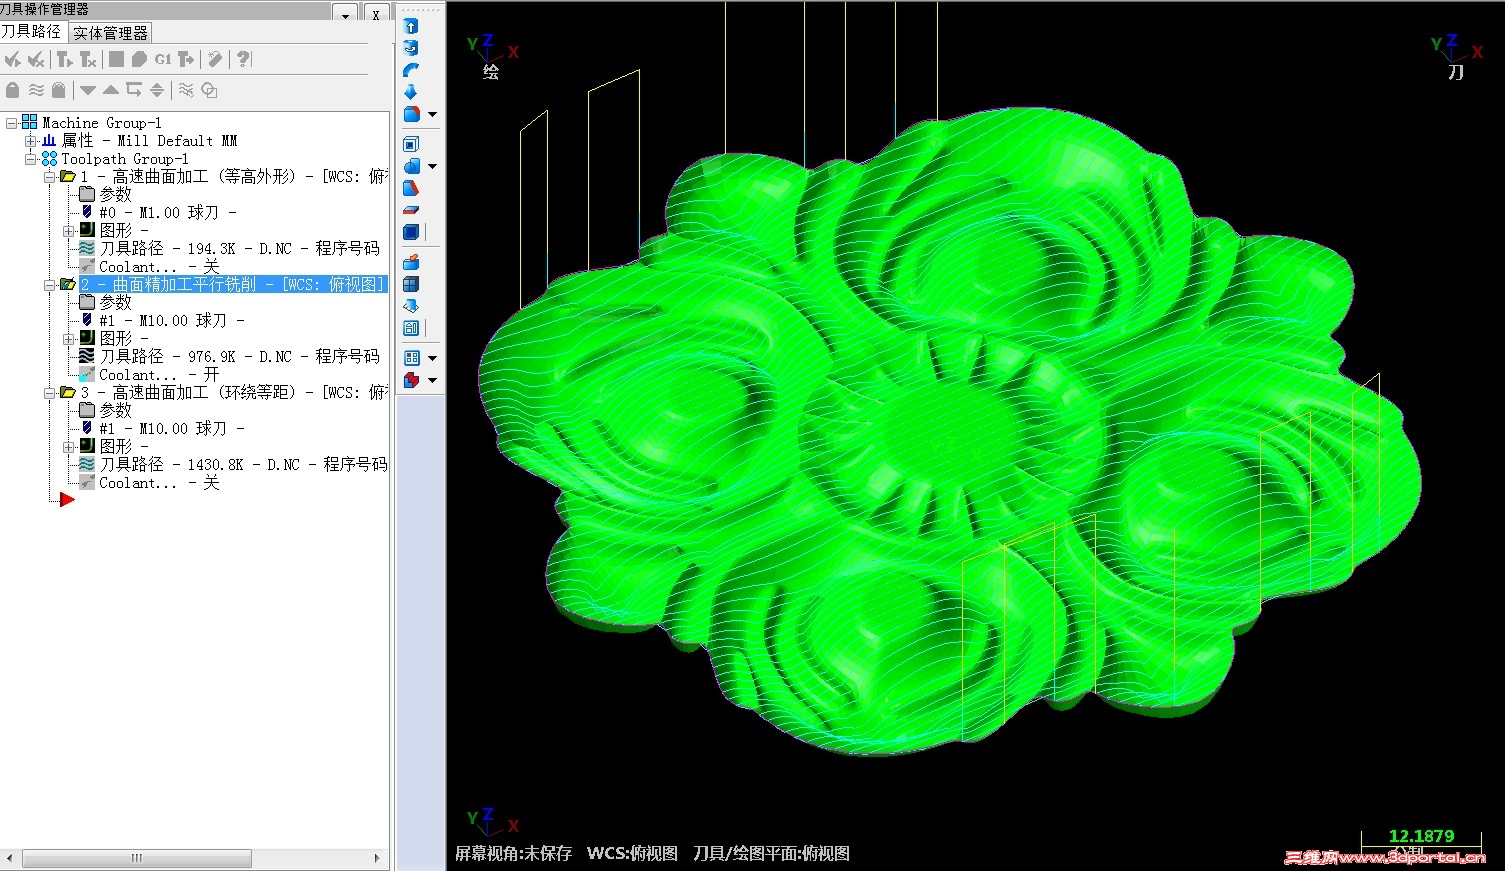Toggle locking on selected operations (padlock icon)
The image size is (1505, 871).
(x=13, y=90)
